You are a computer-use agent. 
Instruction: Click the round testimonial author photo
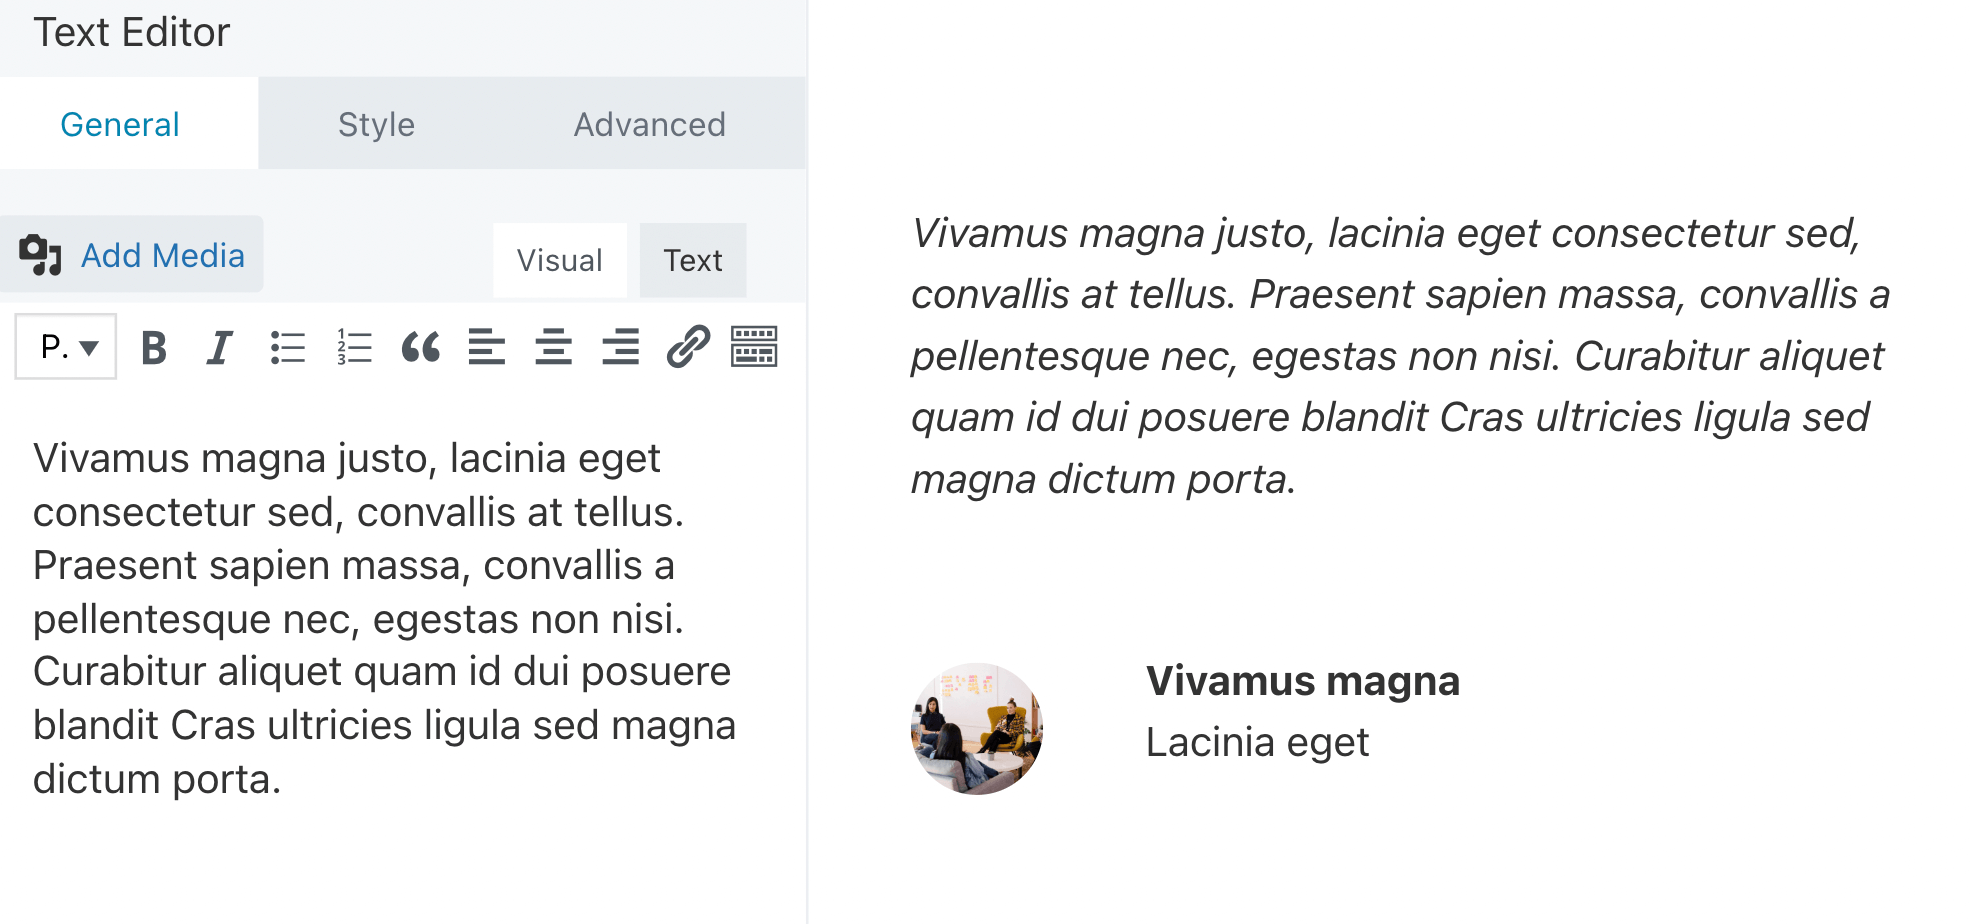coord(977,728)
